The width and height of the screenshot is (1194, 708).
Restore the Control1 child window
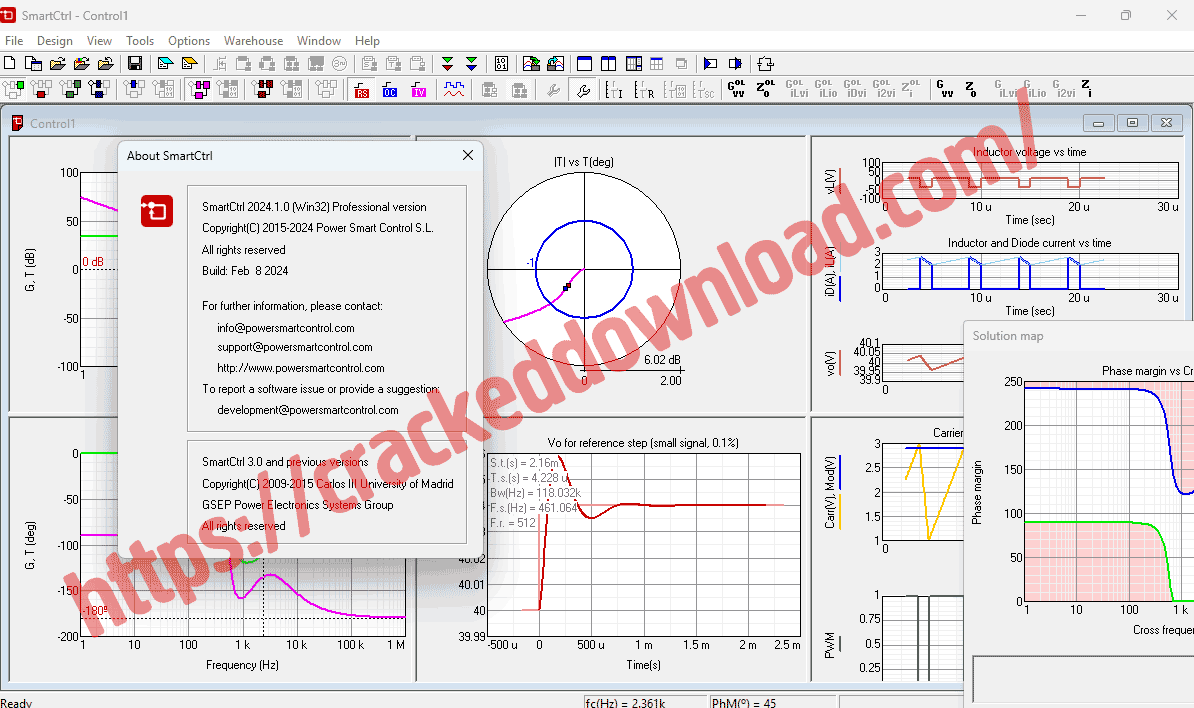(1132, 123)
